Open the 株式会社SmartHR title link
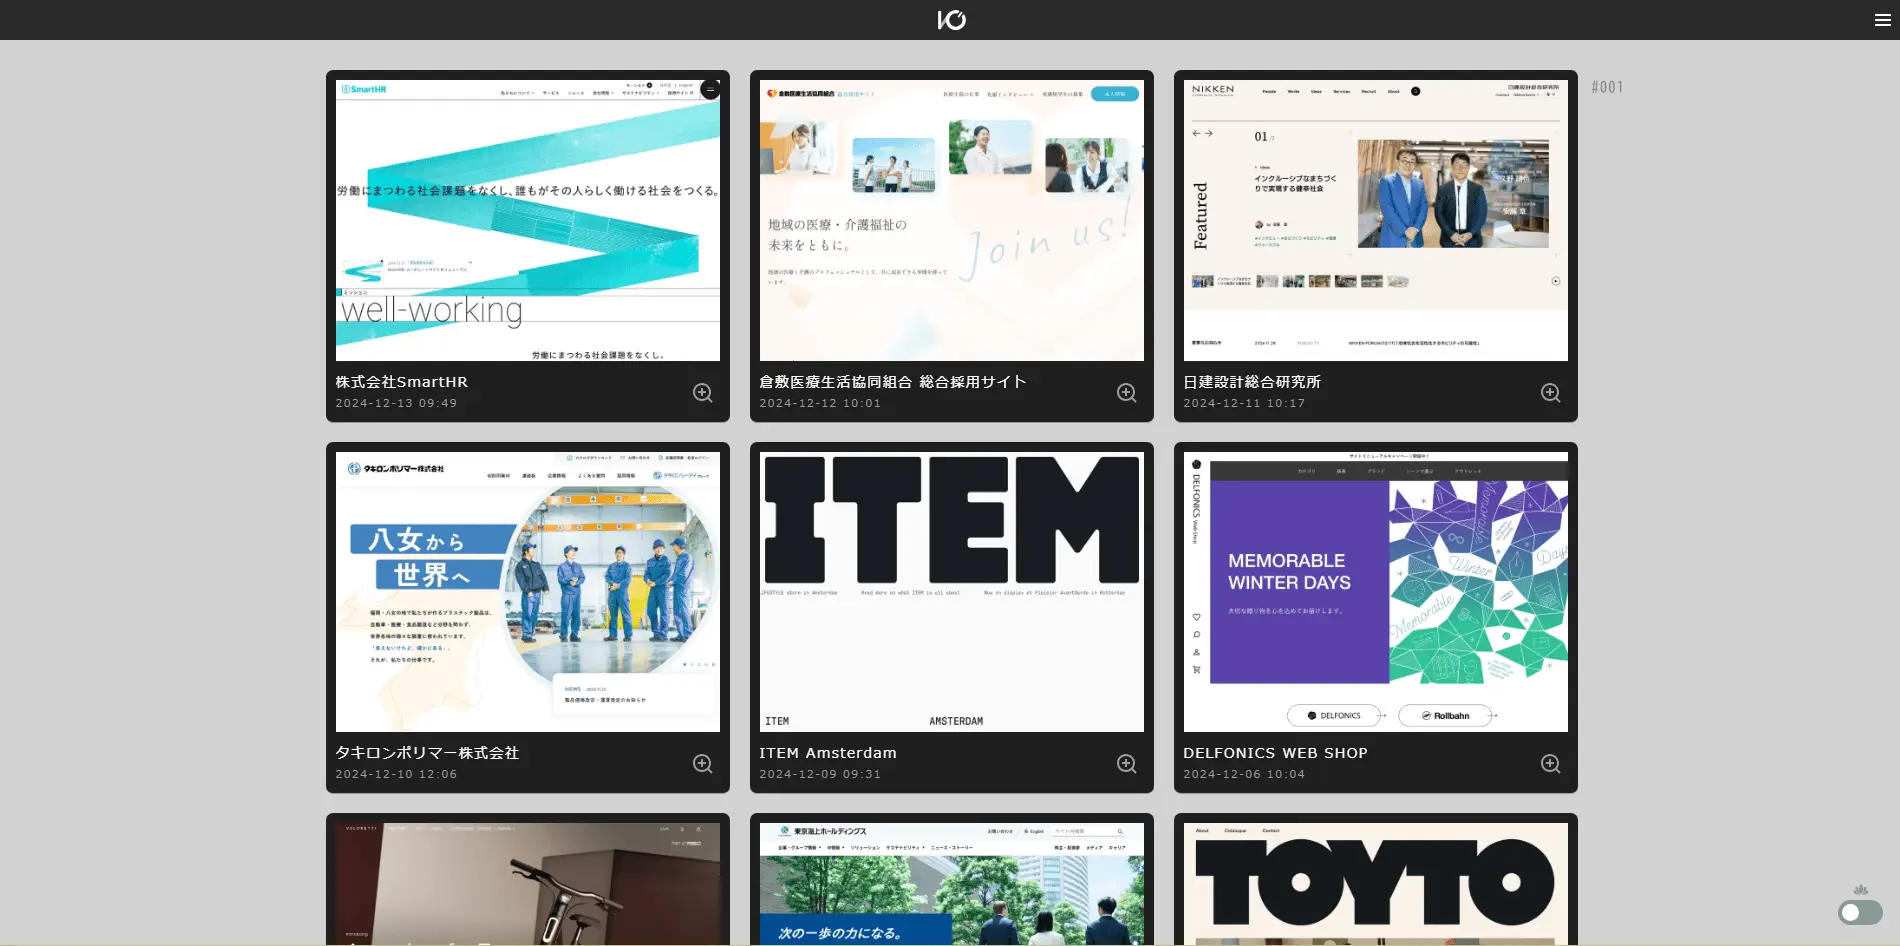The width and height of the screenshot is (1900, 946). tap(402, 382)
